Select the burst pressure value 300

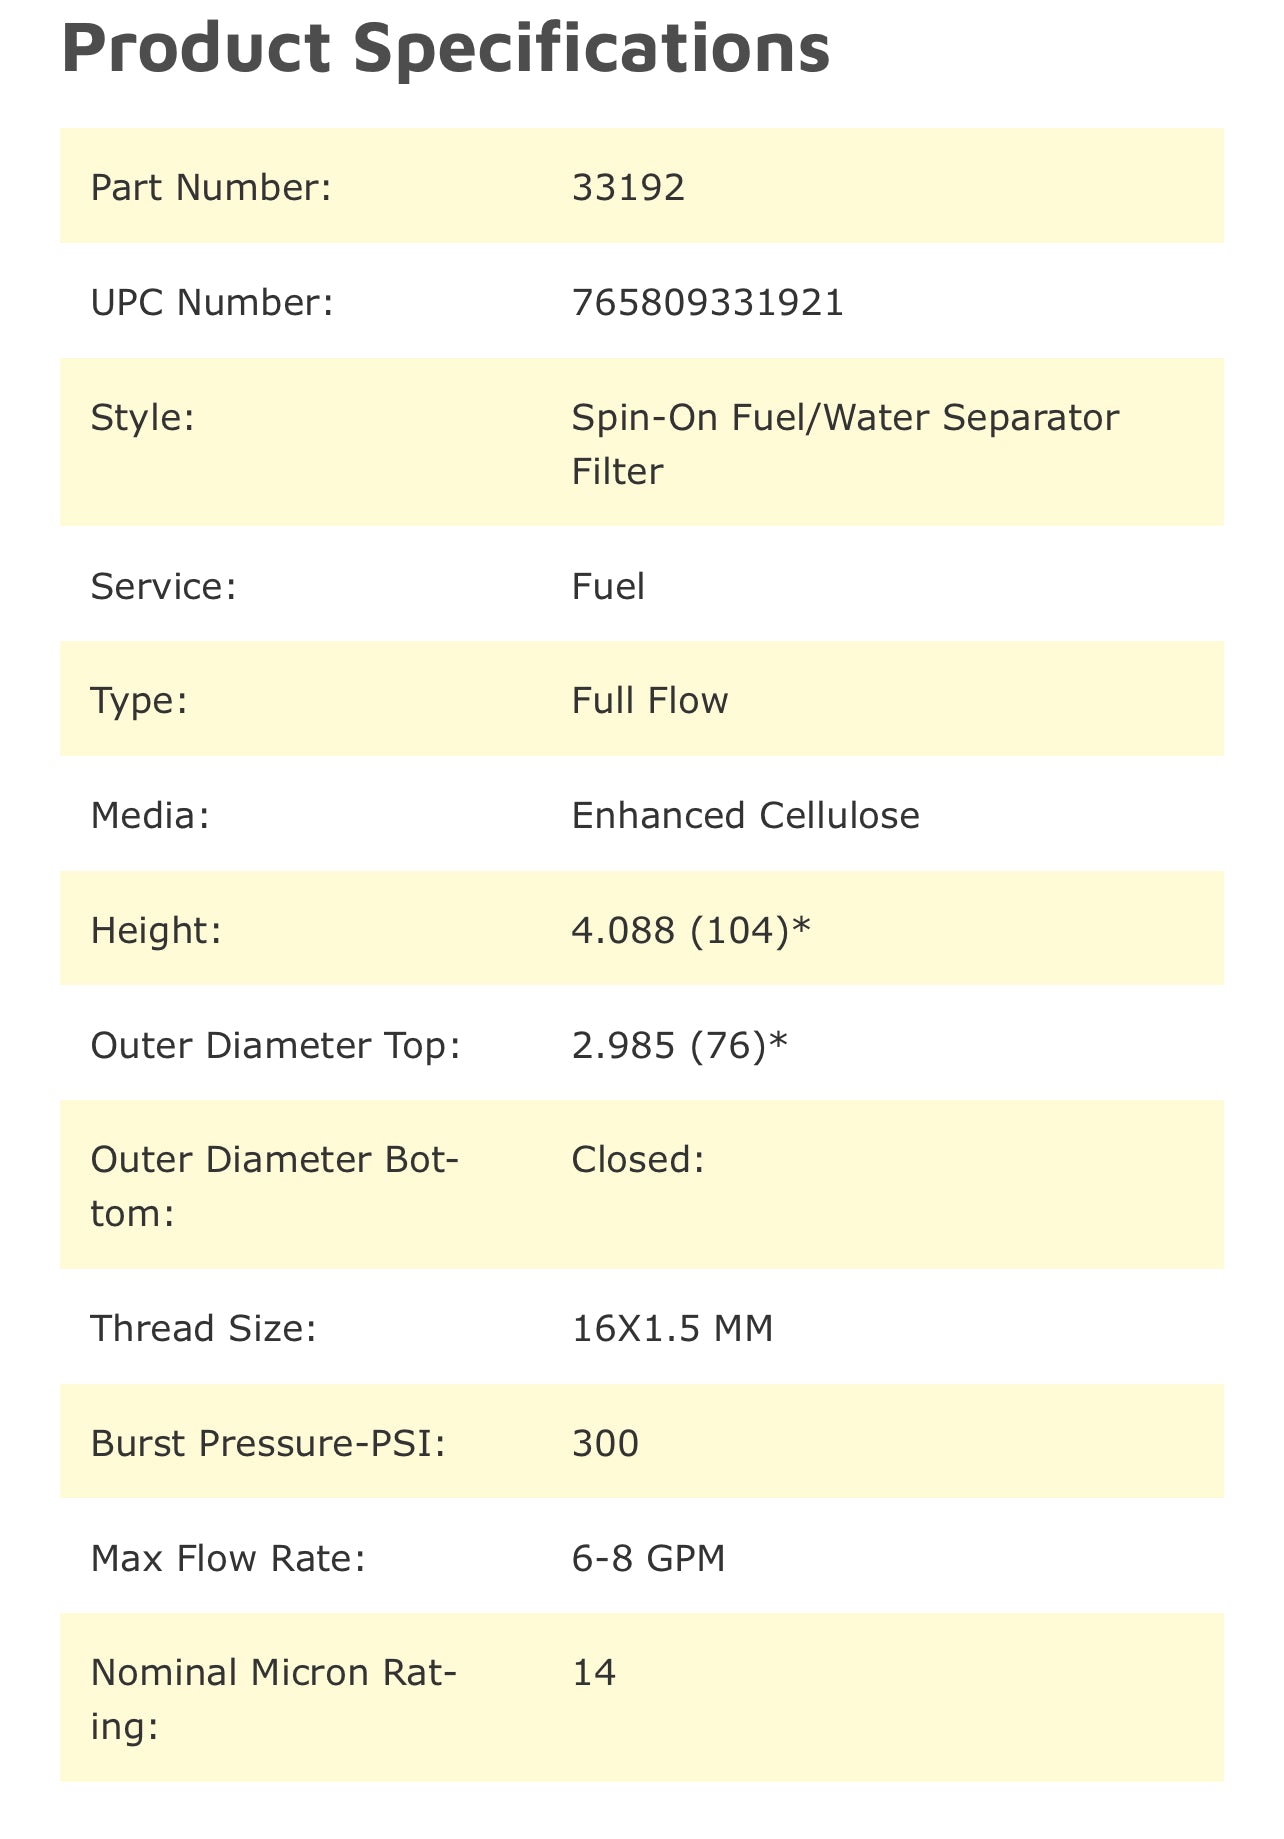[x=605, y=1444]
